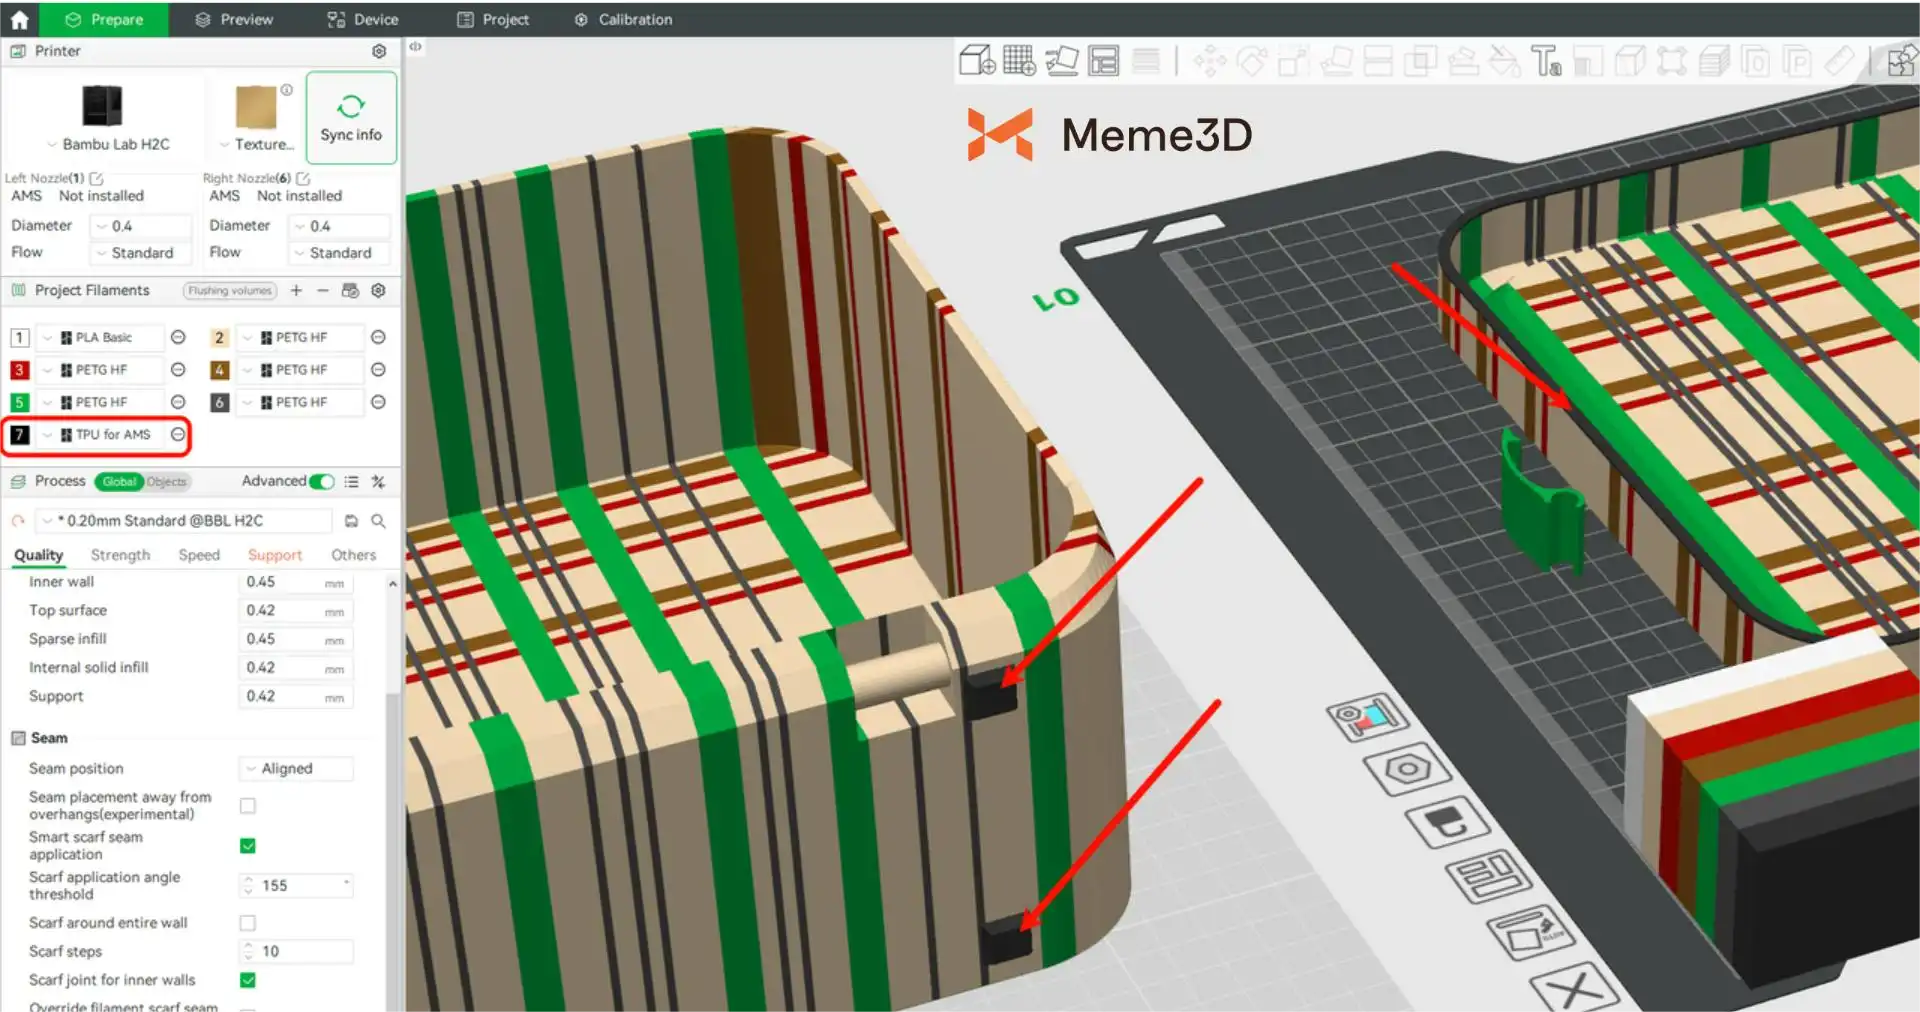The height and width of the screenshot is (1012, 1920).
Task: Click the Flushing volumes button
Action: tap(230, 290)
